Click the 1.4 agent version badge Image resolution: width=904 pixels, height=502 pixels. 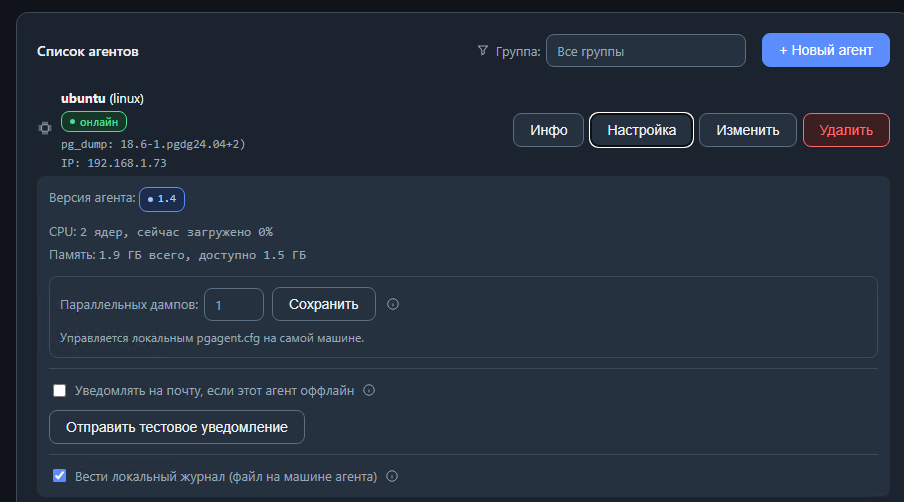click(162, 199)
